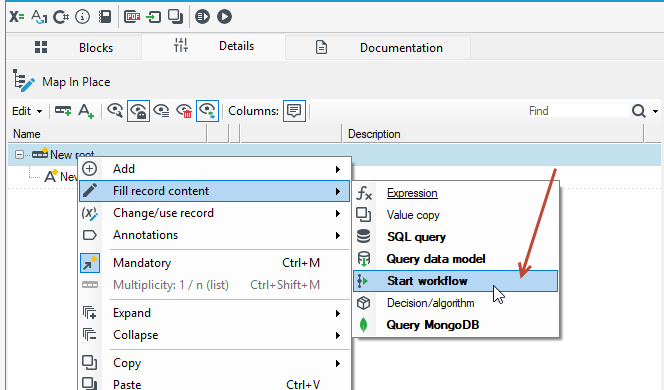The image size is (664, 390).
Task: Click the duplicate squares icon in top toolbar
Action: click(175, 17)
